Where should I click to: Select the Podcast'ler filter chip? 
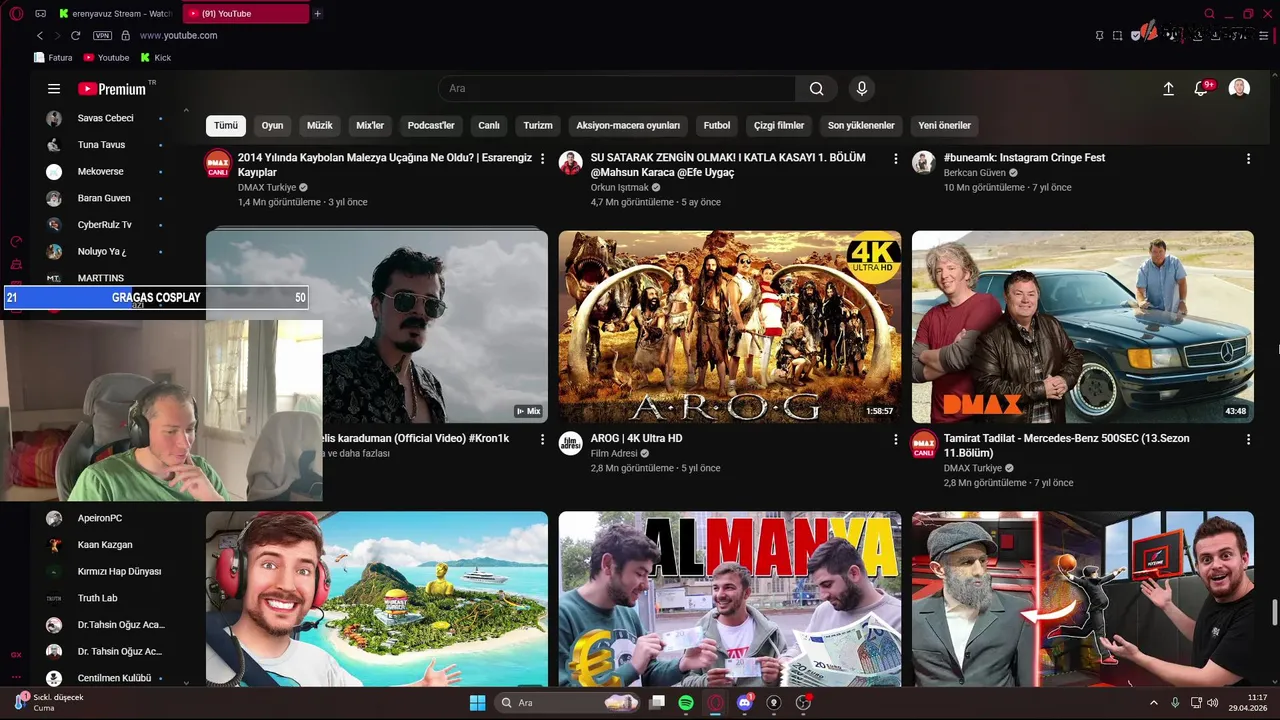431,126
